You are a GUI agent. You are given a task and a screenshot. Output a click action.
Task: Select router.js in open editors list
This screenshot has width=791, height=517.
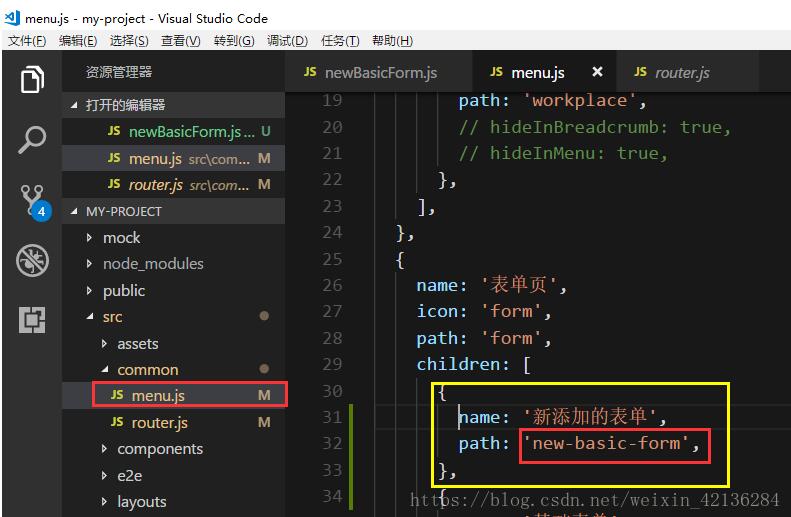coord(174,185)
